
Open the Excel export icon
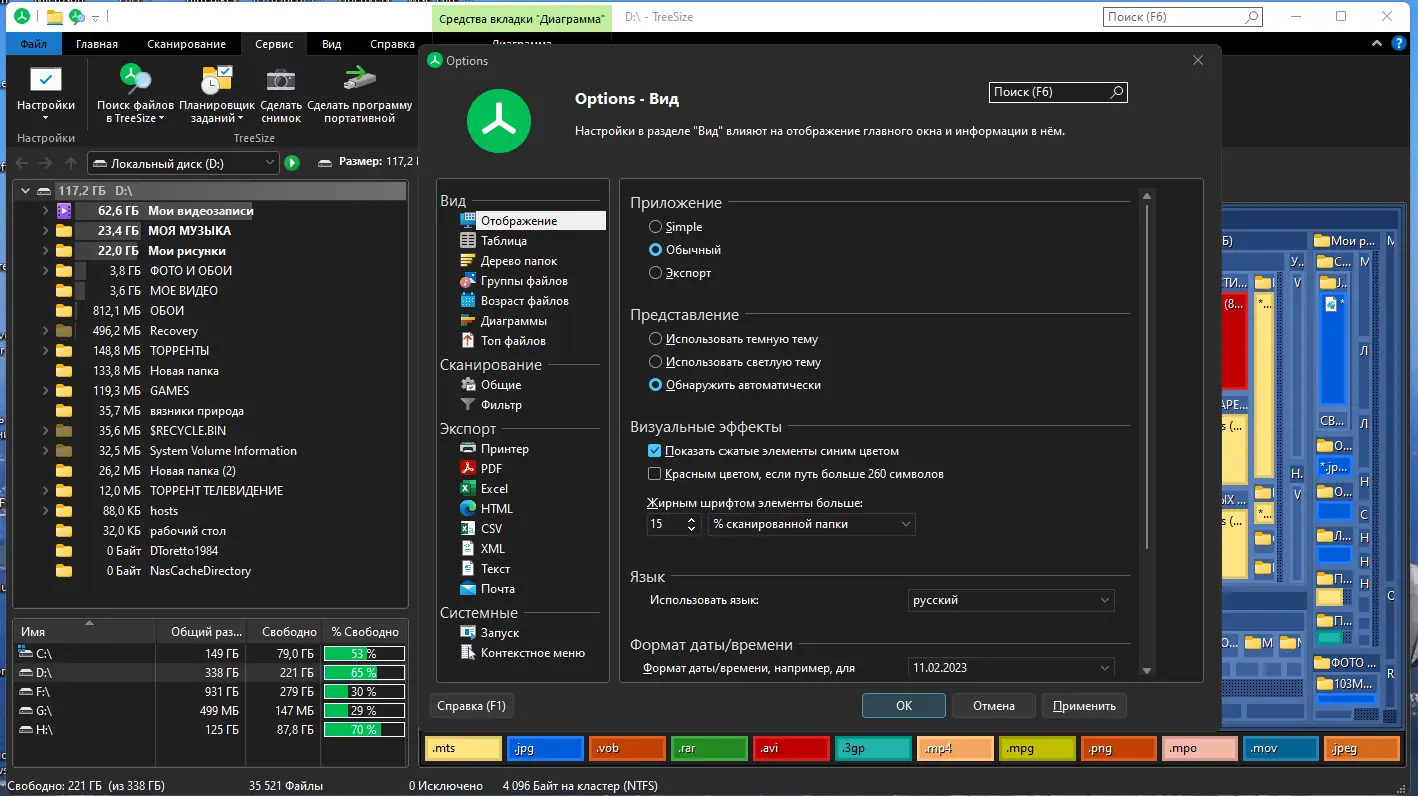point(468,489)
